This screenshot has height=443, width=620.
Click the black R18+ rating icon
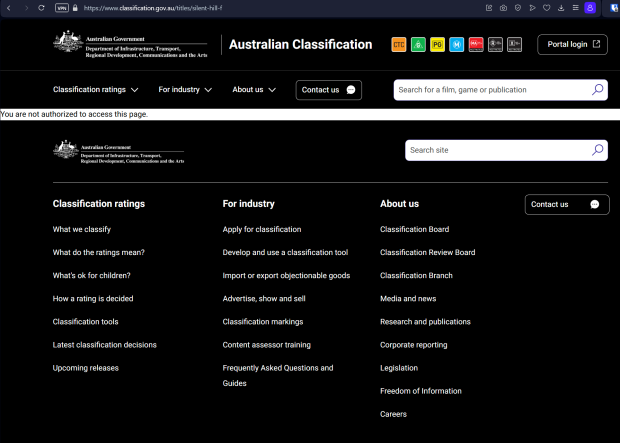(495, 44)
